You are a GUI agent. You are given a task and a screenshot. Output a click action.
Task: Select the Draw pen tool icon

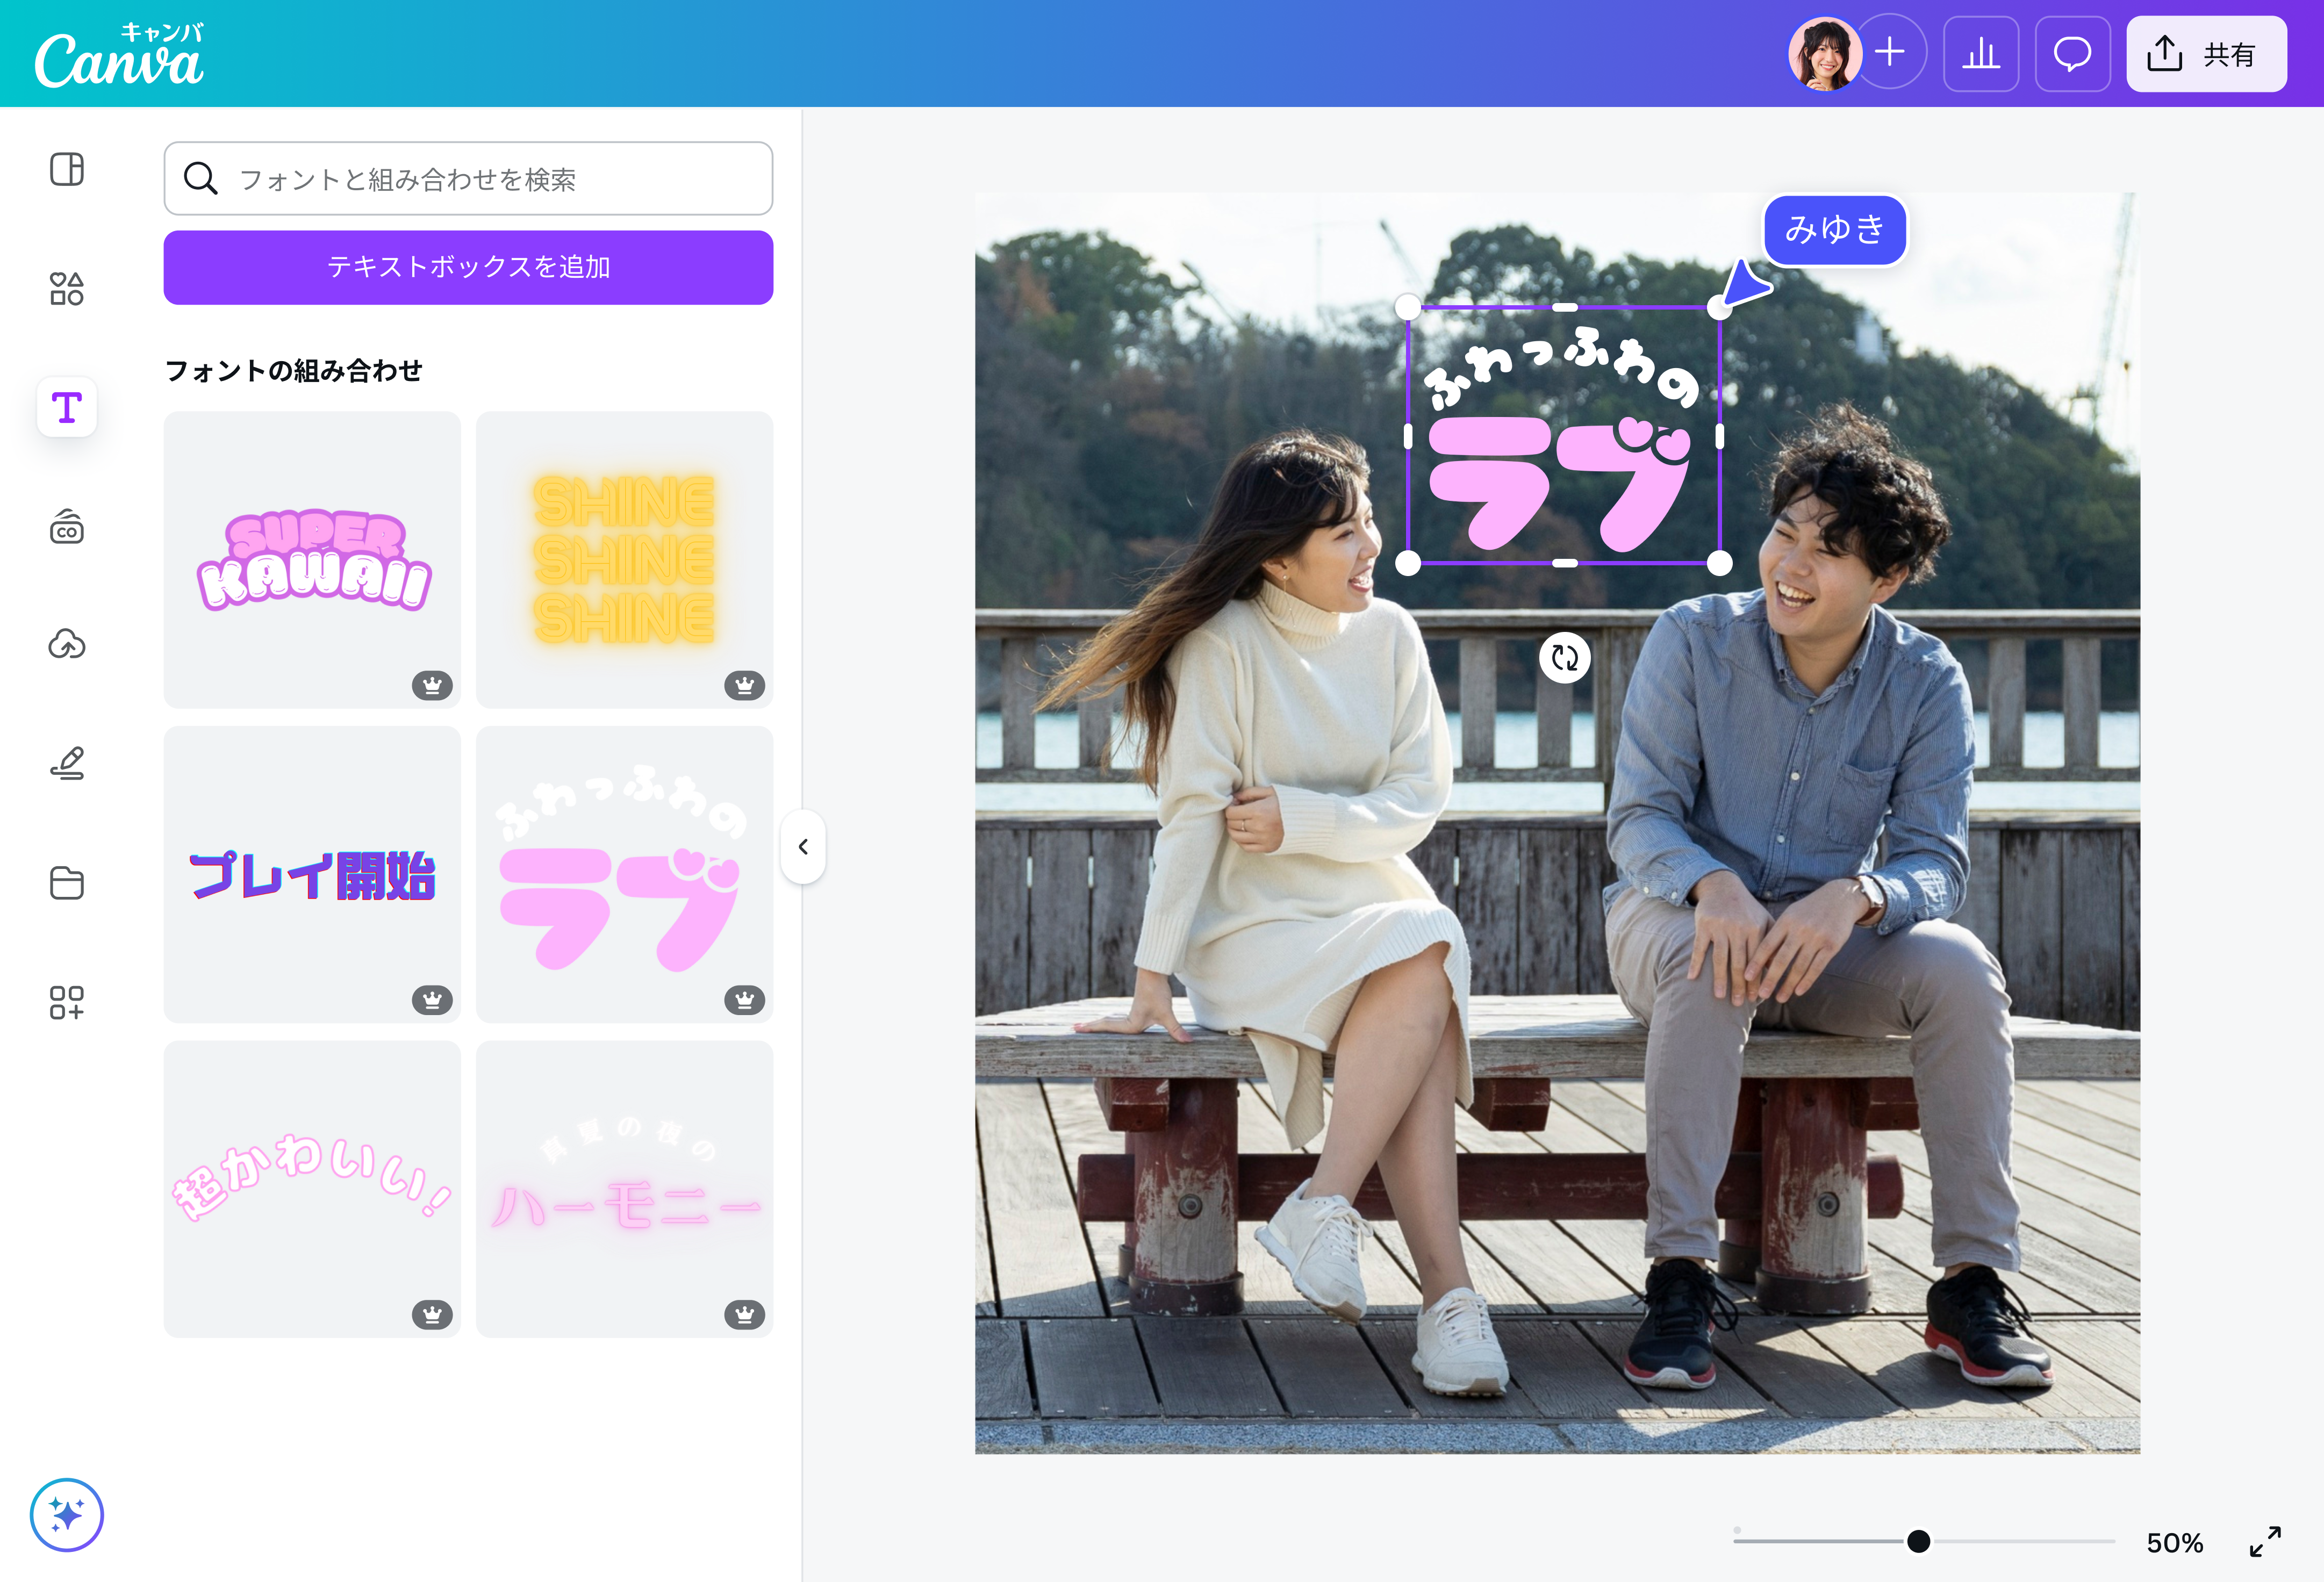[x=67, y=764]
